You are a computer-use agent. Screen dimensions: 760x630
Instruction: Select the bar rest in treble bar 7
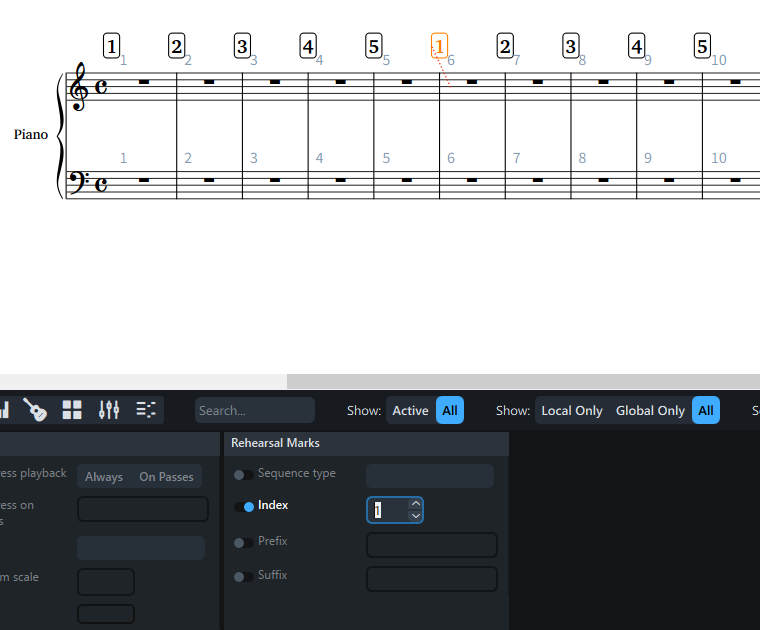coord(538,82)
